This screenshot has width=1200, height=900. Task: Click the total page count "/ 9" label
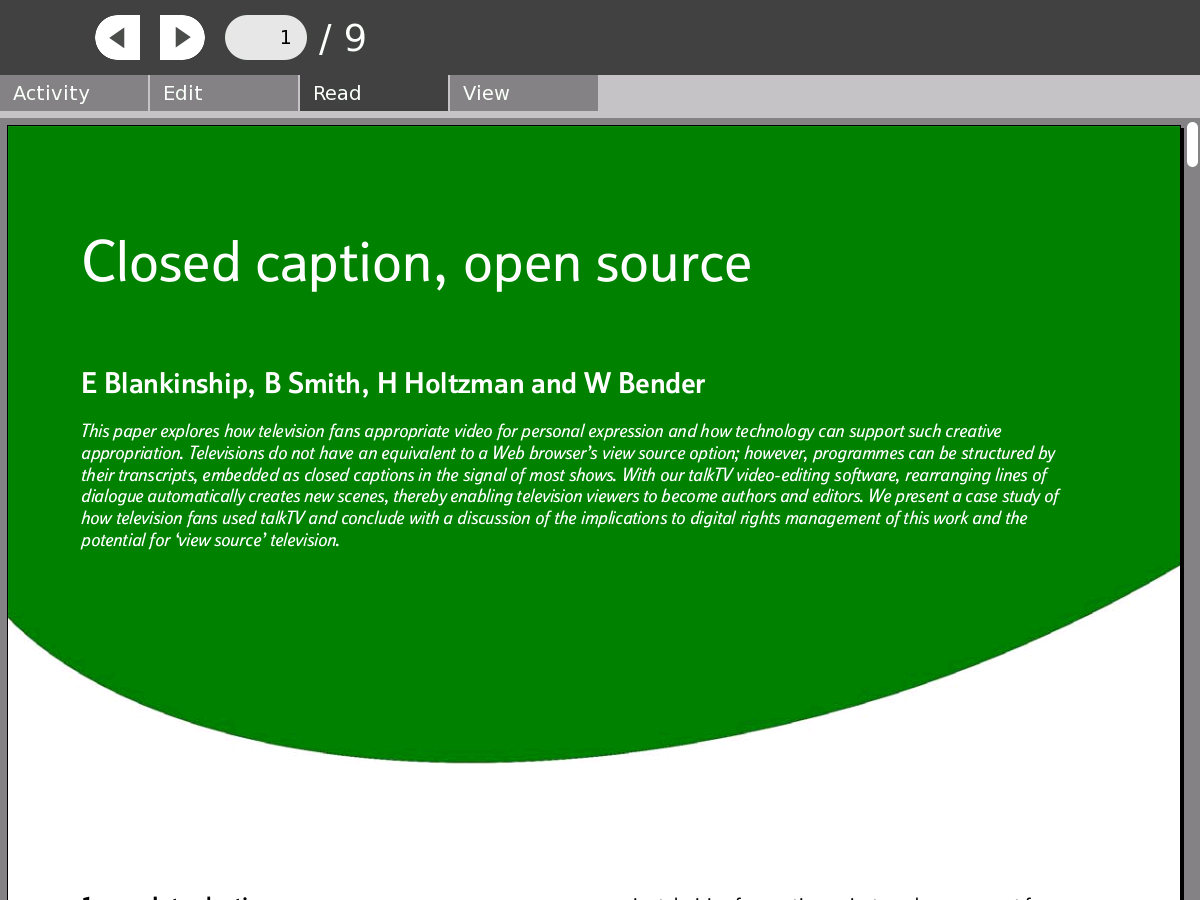tap(343, 39)
